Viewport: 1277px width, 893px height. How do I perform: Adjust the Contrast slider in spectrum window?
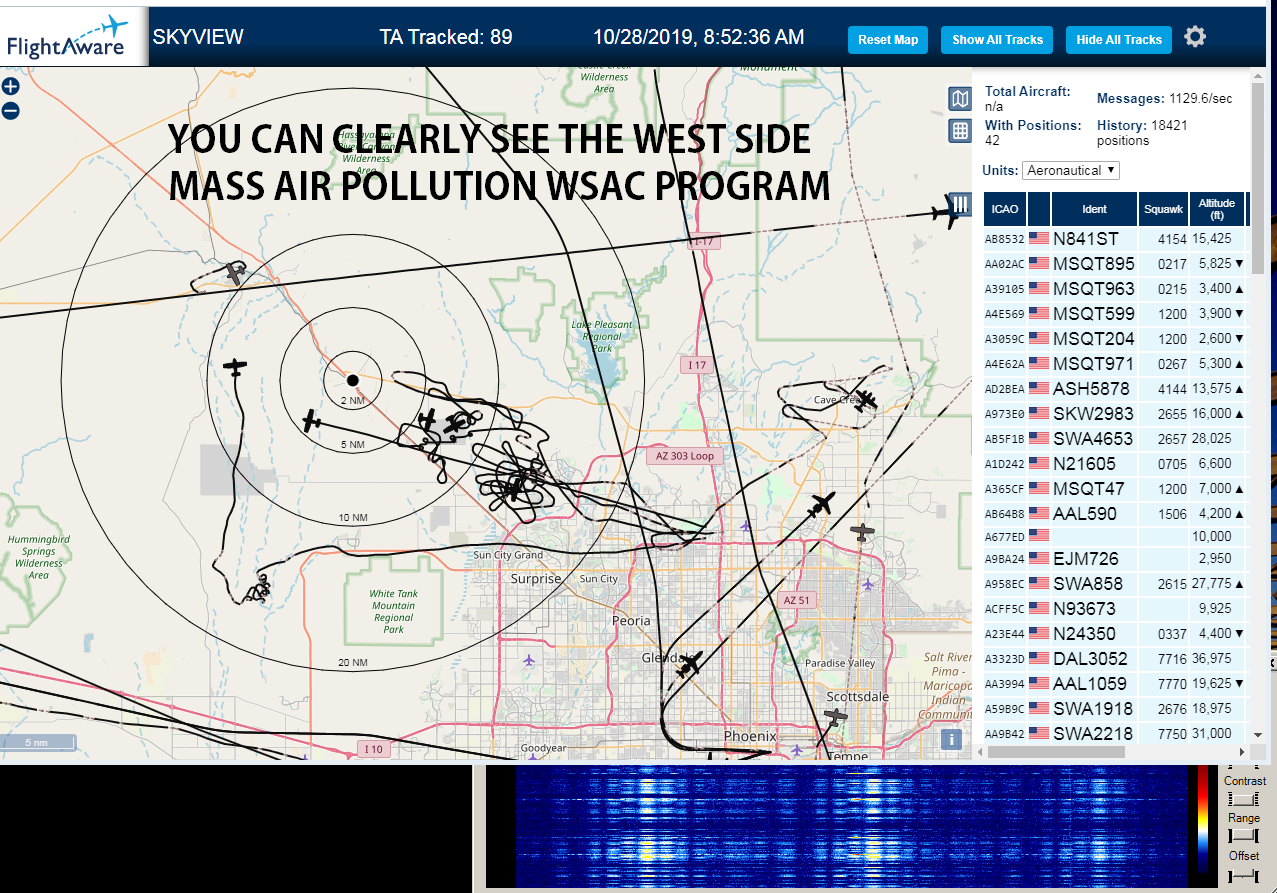pos(1243,800)
